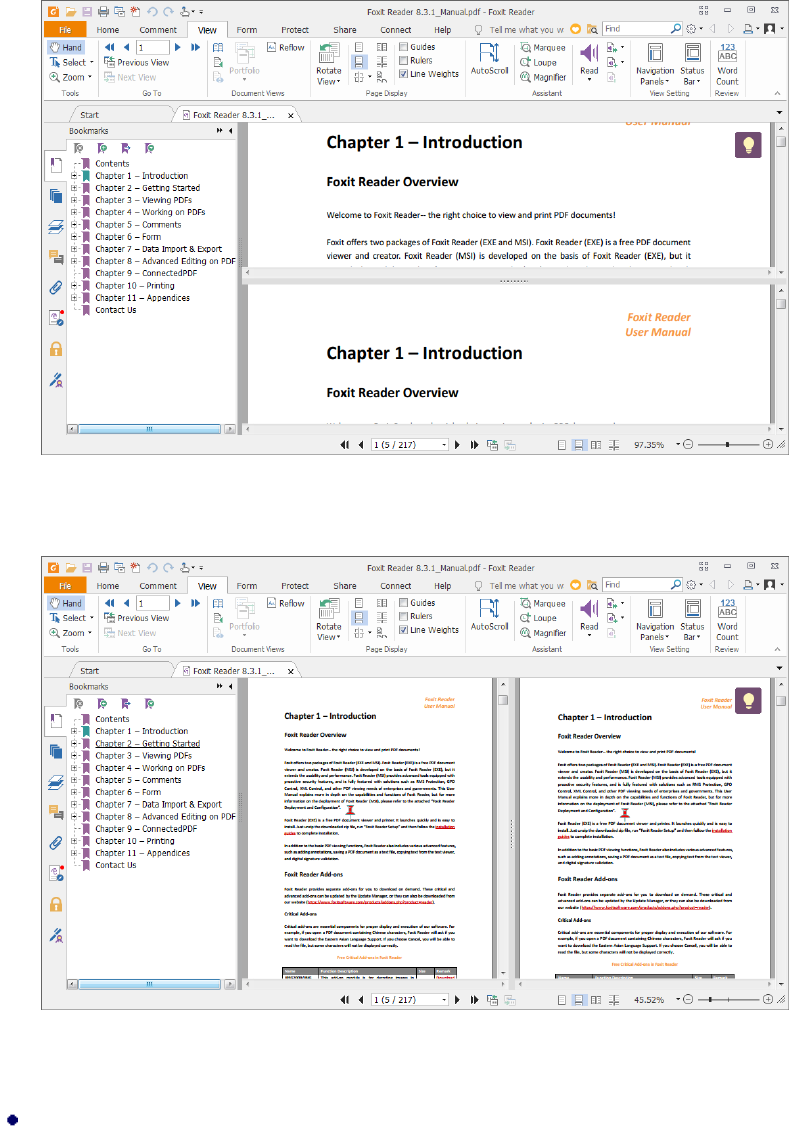Go to first page using upper ribbon arrow
The height and width of the screenshot is (1127, 789).
pyautogui.click(x=109, y=47)
